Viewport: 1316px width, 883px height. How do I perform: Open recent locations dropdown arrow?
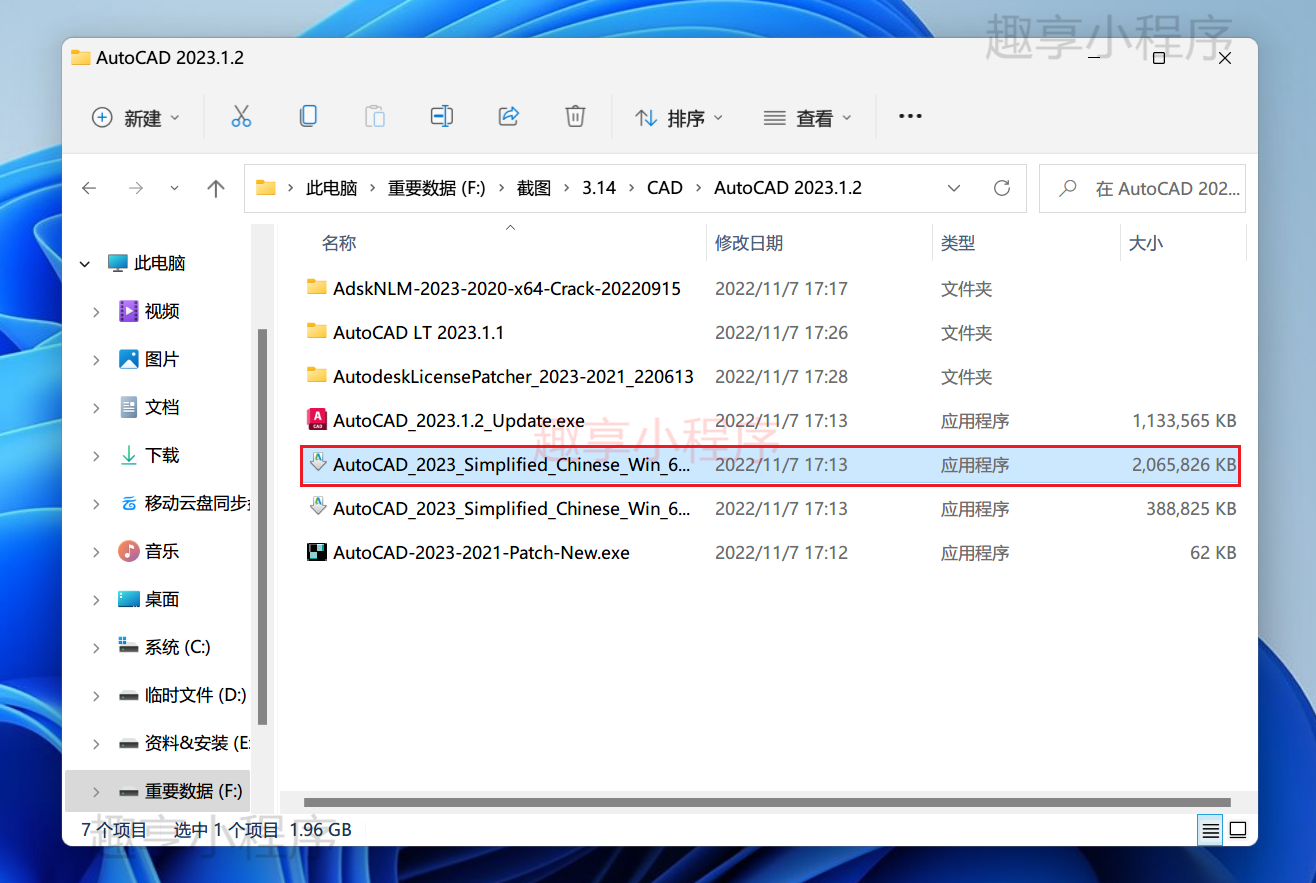[x=175, y=188]
